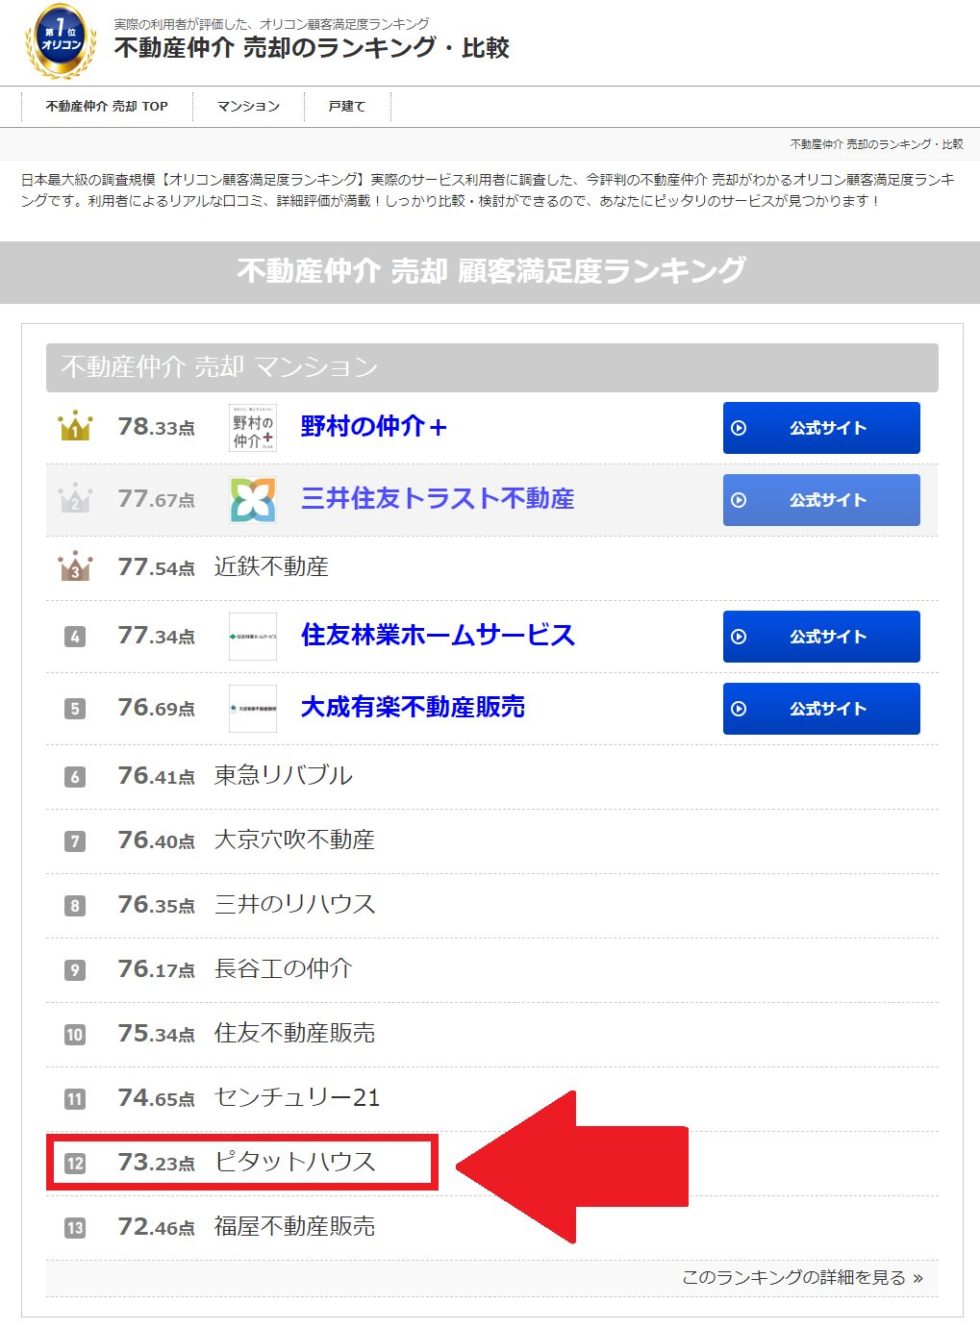Open 公式サイト button for 住友林業ホームサービス

tap(821, 636)
